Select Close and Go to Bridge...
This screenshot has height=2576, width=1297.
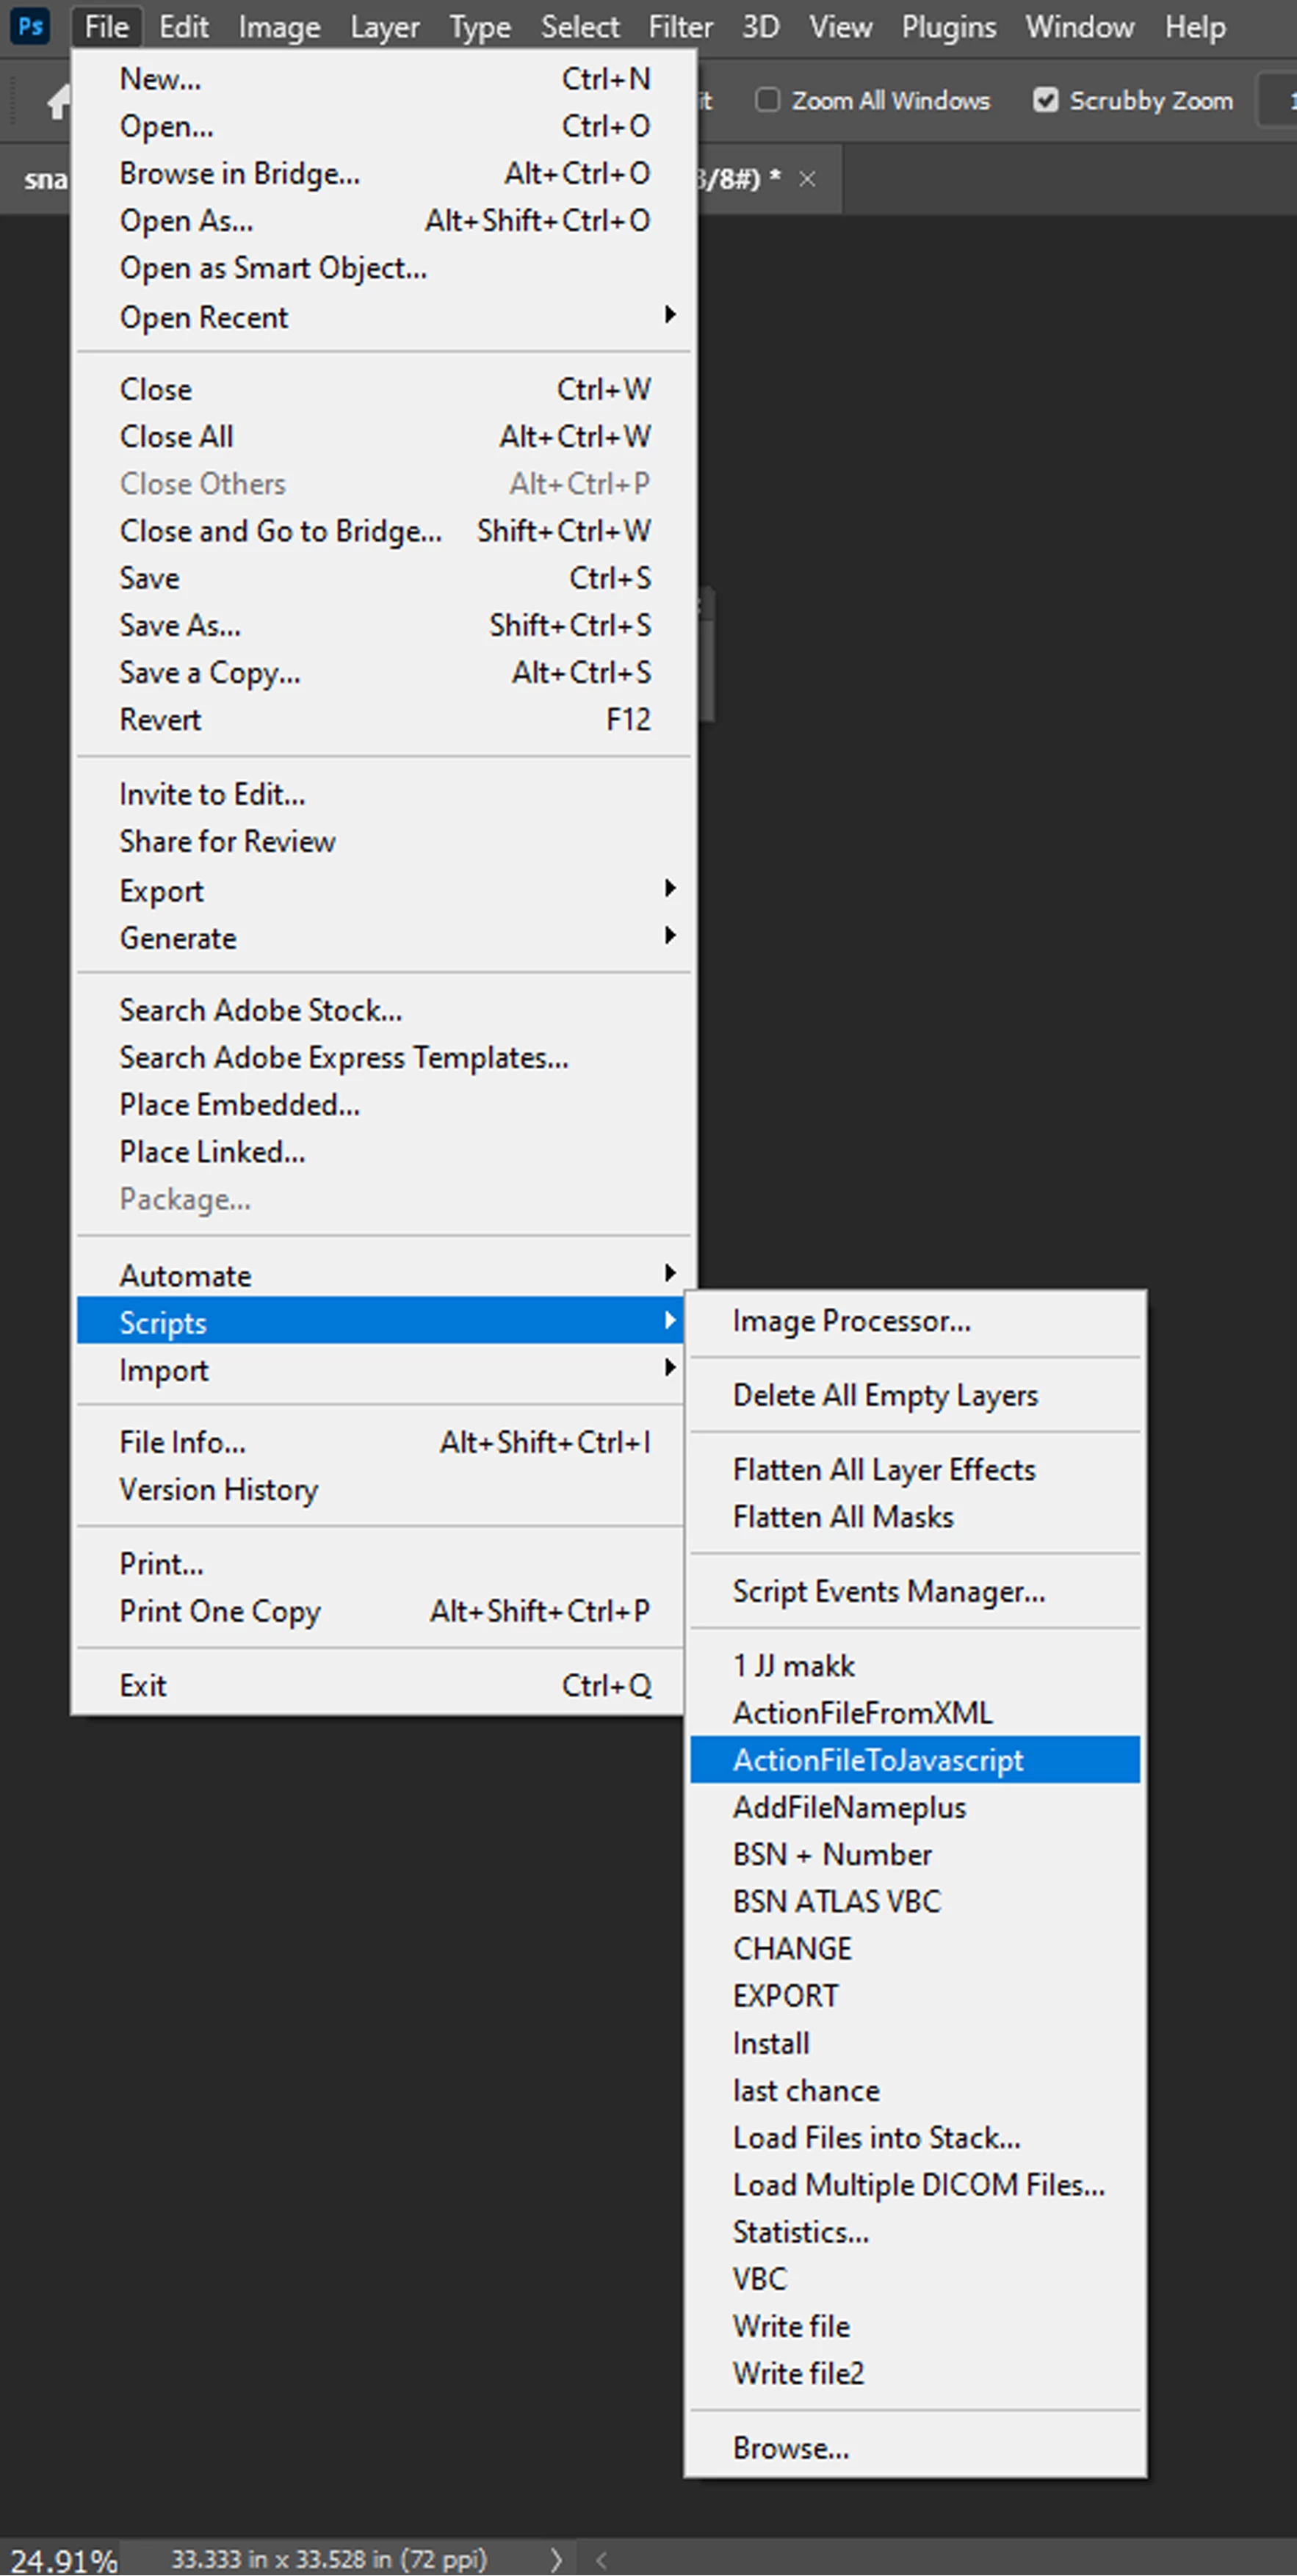pos(384,530)
